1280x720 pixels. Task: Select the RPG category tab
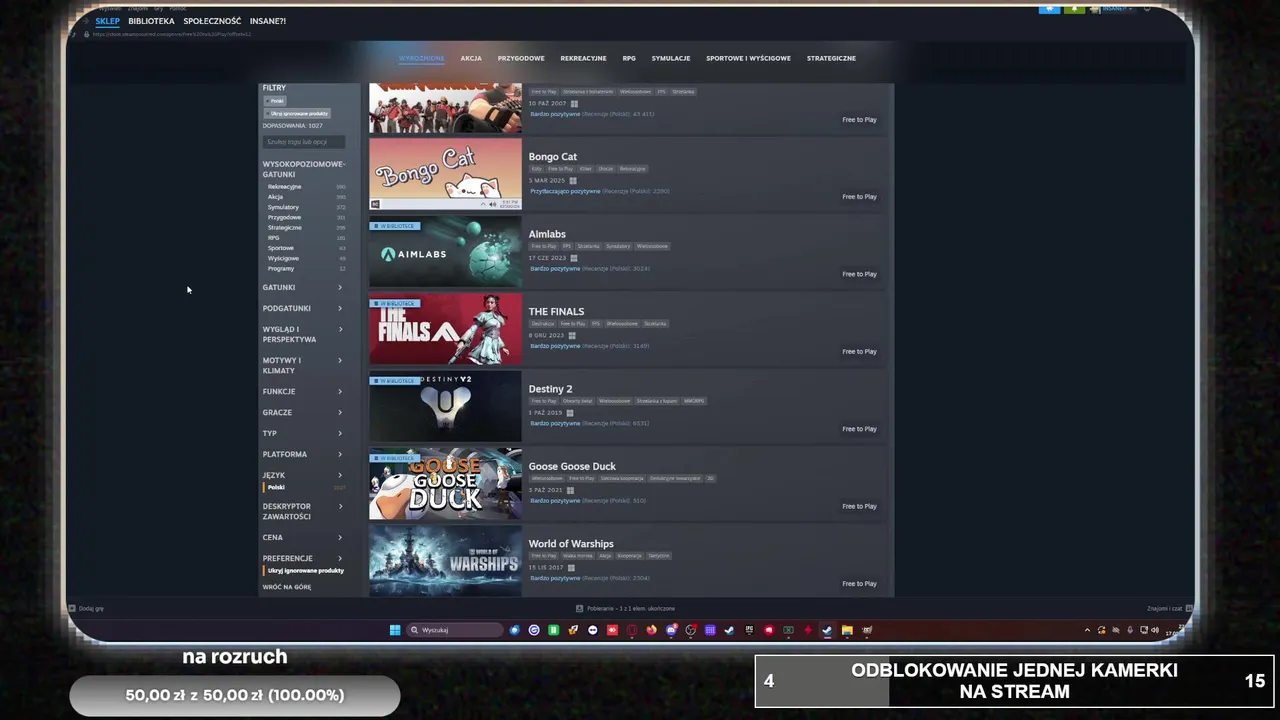[x=629, y=58]
